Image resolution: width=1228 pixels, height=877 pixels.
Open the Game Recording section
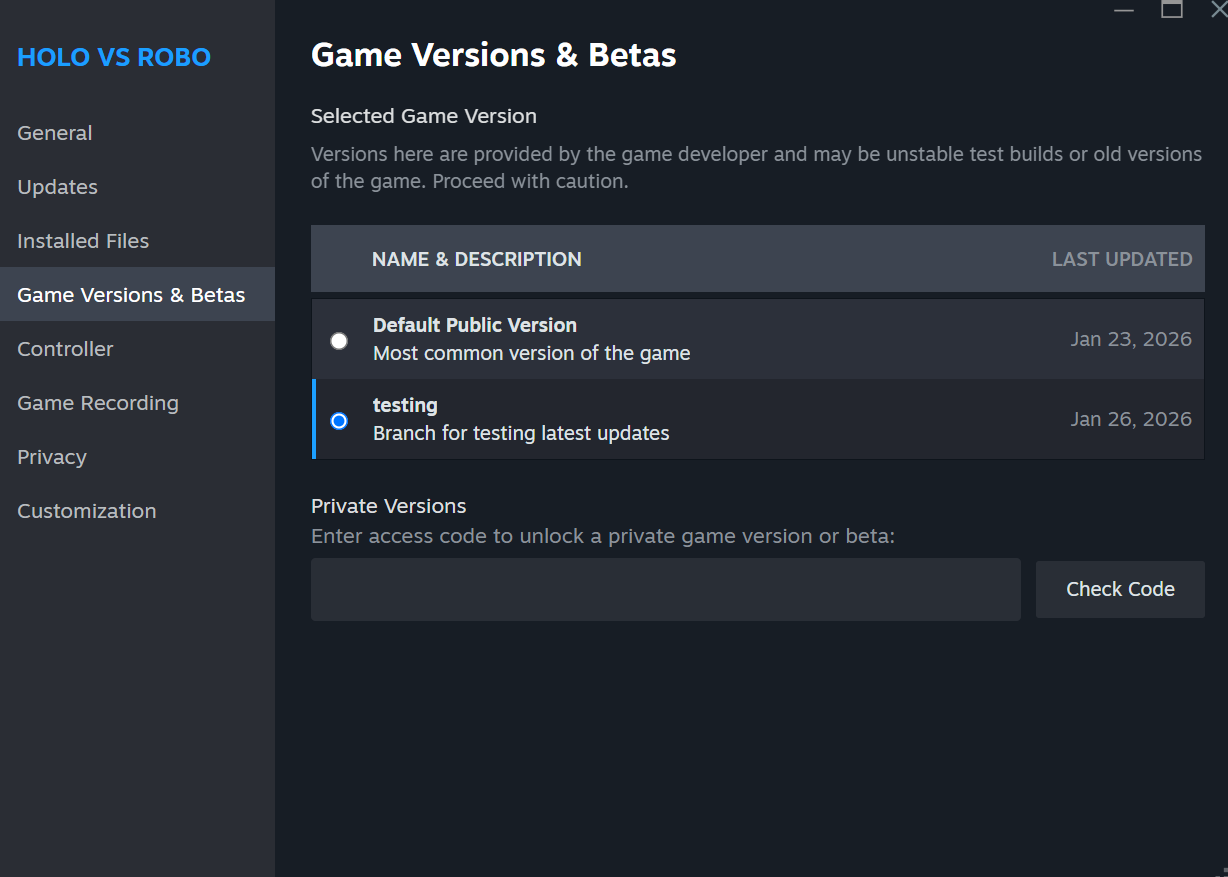98,403
